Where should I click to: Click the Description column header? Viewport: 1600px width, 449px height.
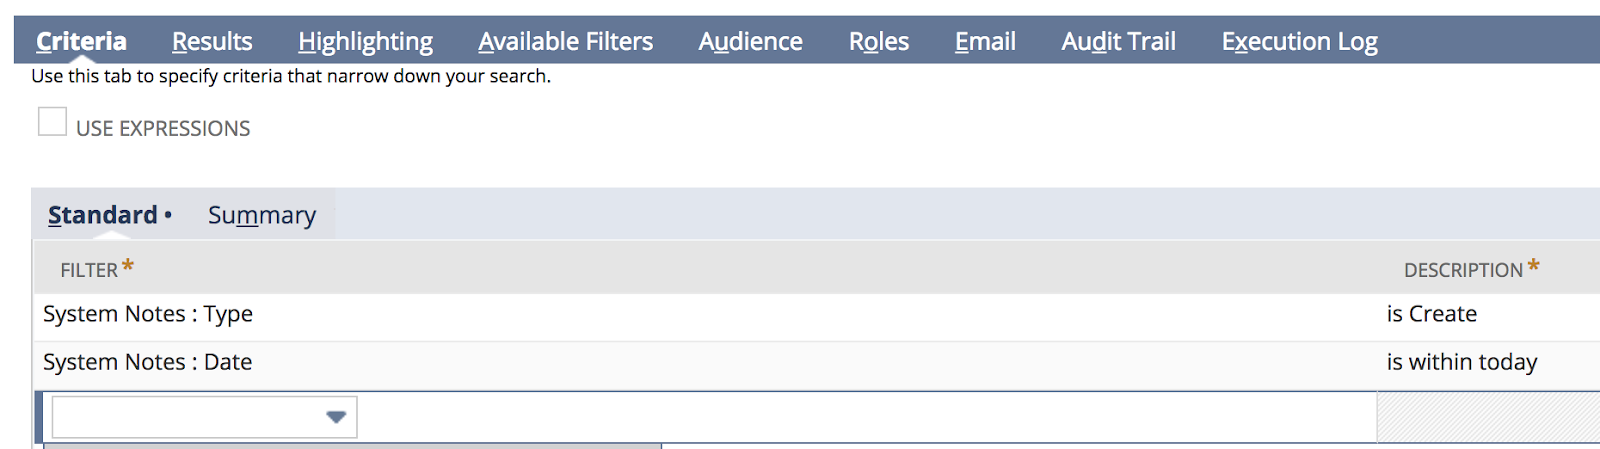(1463, 270)
